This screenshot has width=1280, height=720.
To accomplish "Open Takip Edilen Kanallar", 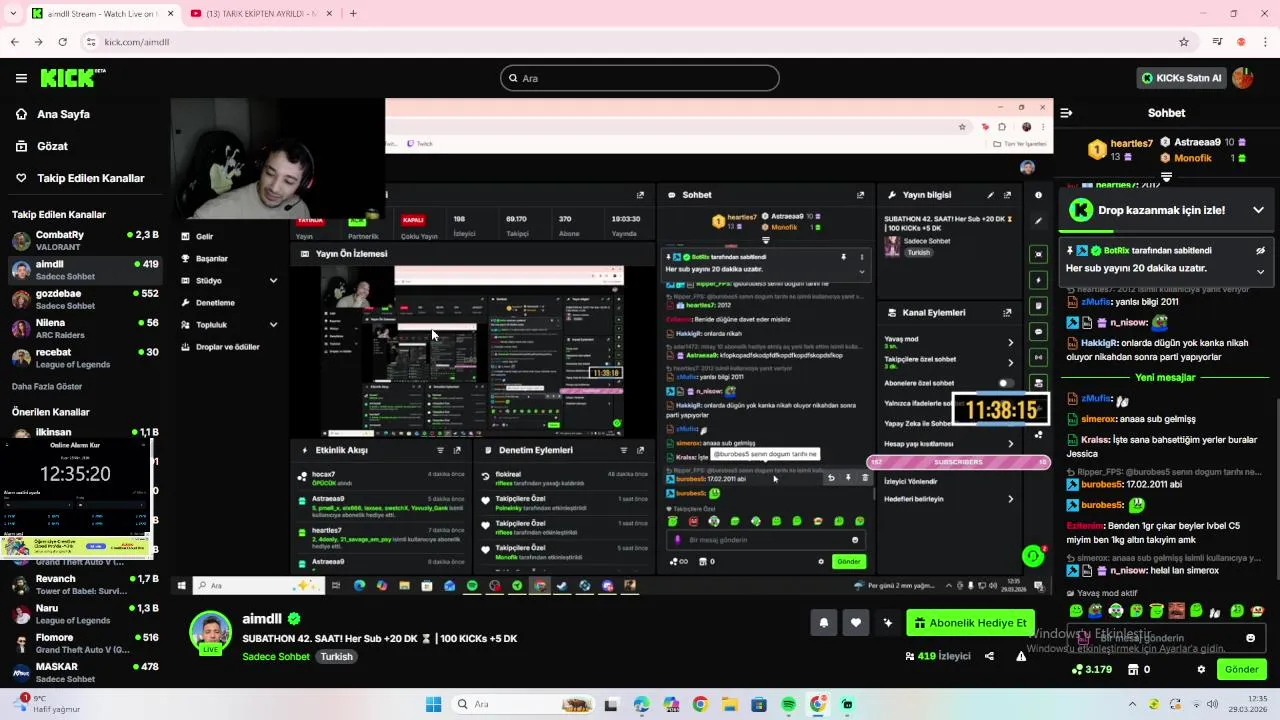I will pos(91,178).
